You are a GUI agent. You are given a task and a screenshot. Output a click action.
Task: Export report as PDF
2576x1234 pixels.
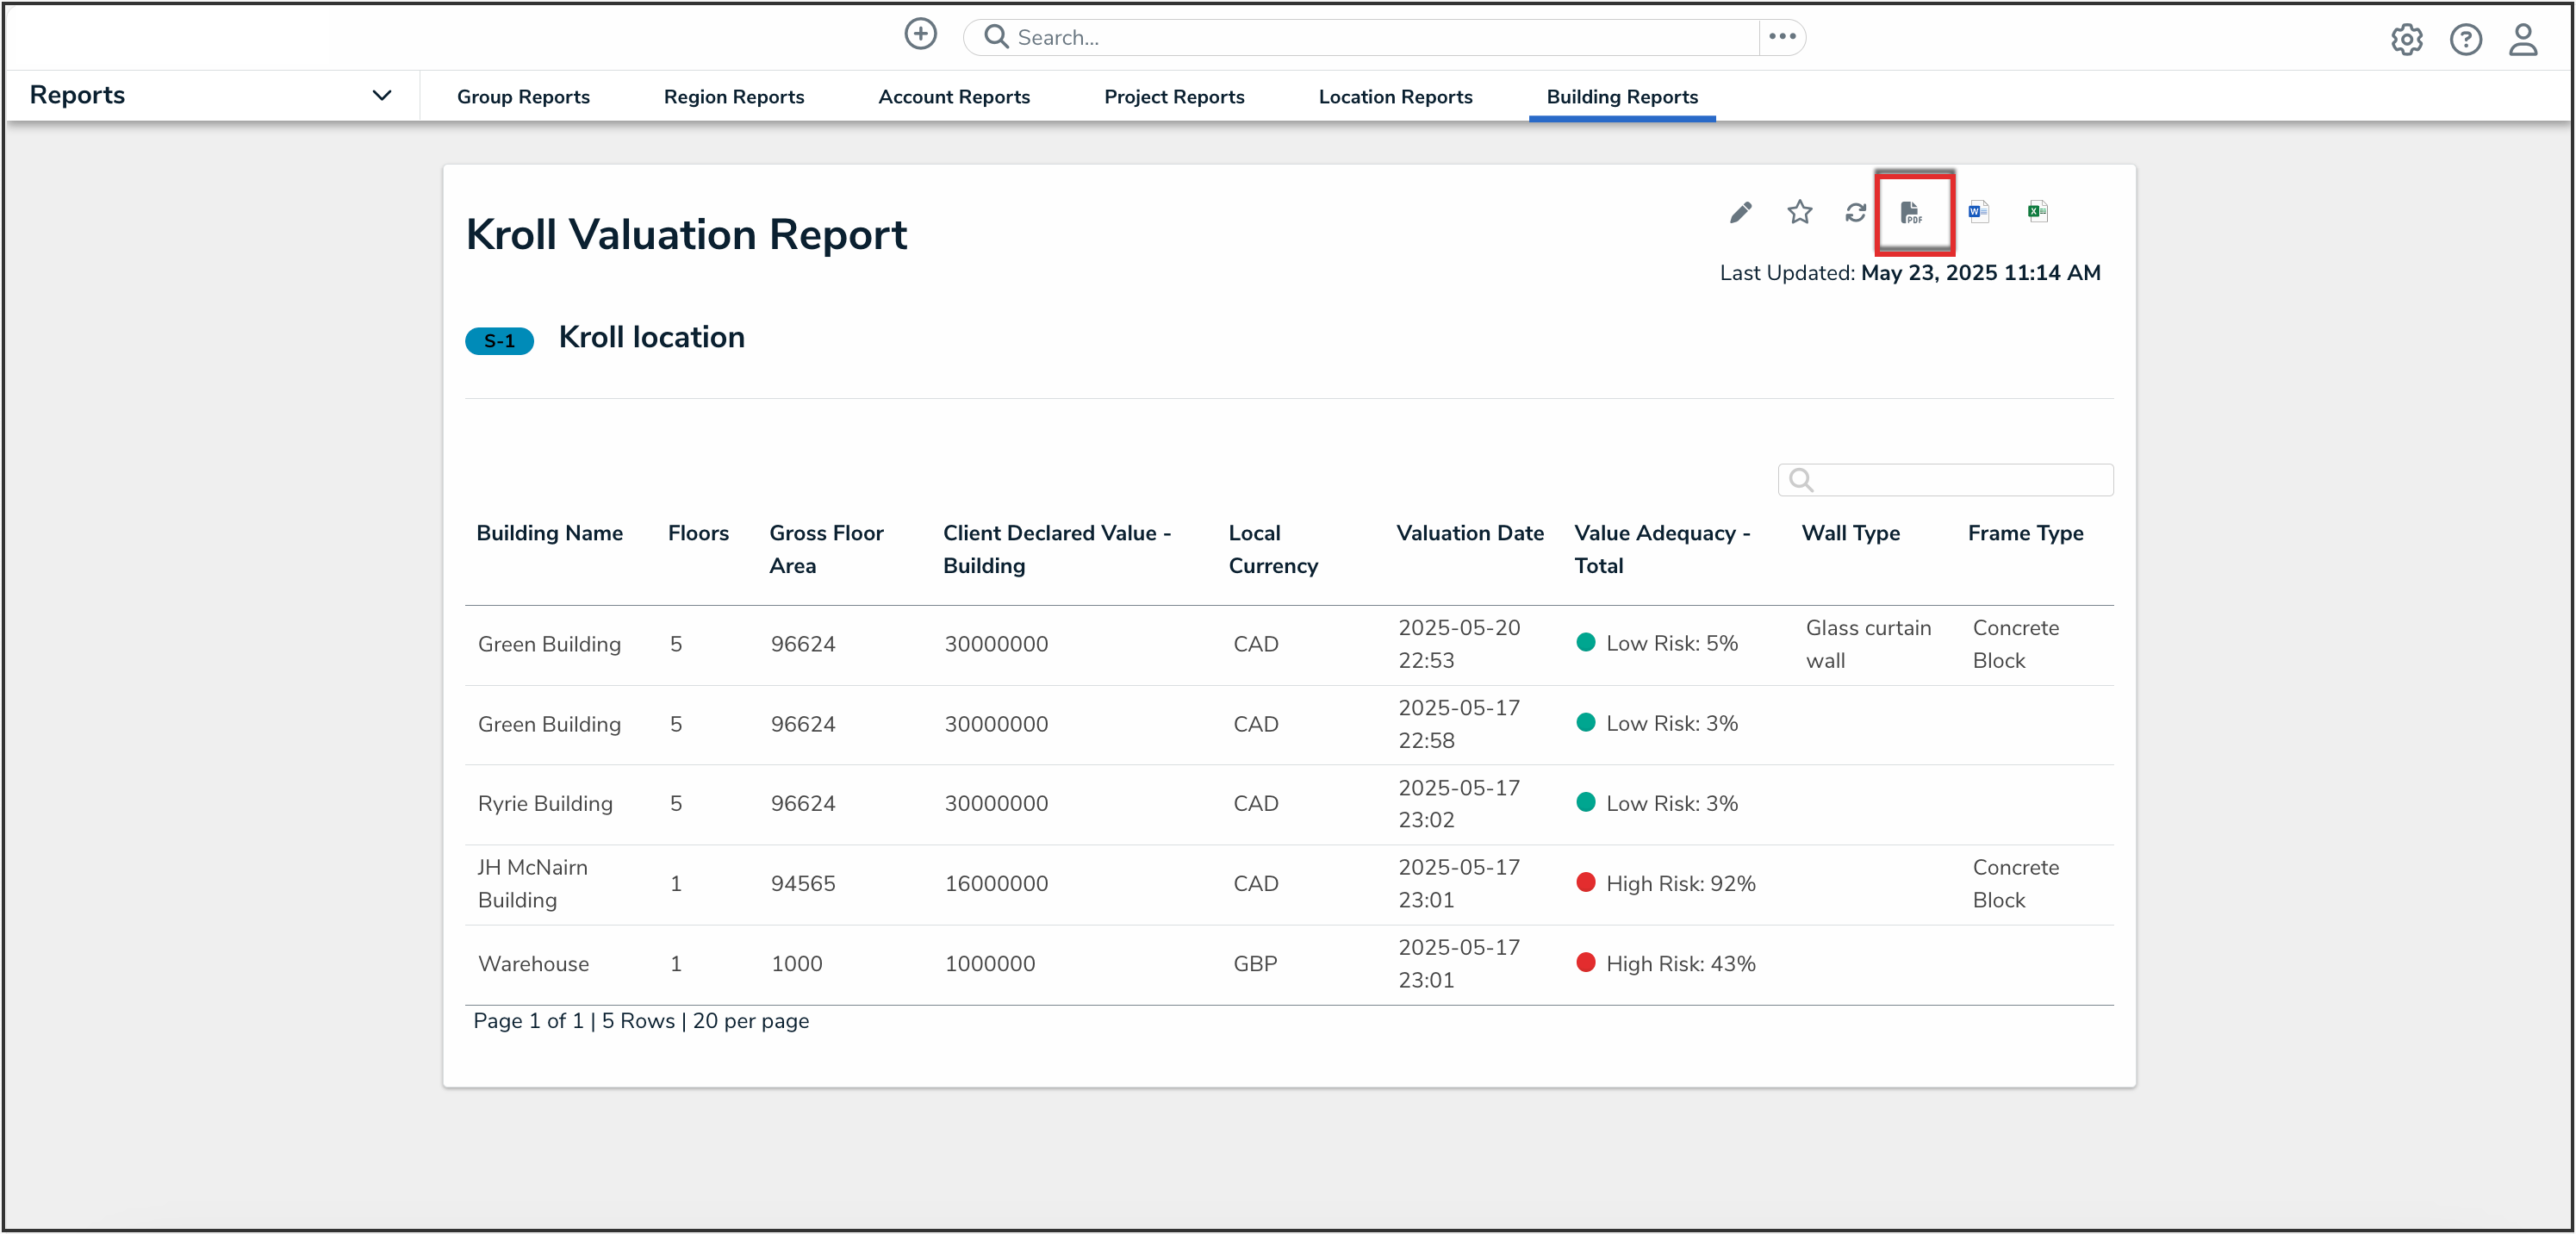click(1912, 212)
